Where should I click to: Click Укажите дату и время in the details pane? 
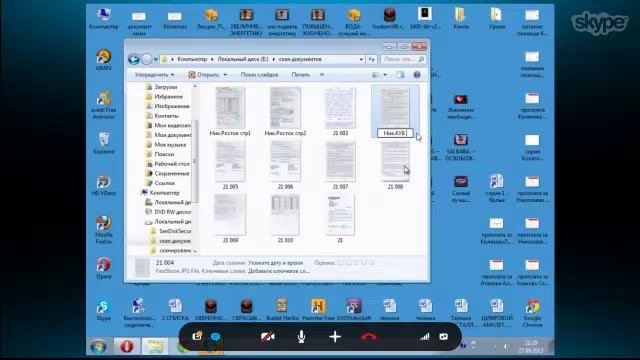(x=276, y=263)
